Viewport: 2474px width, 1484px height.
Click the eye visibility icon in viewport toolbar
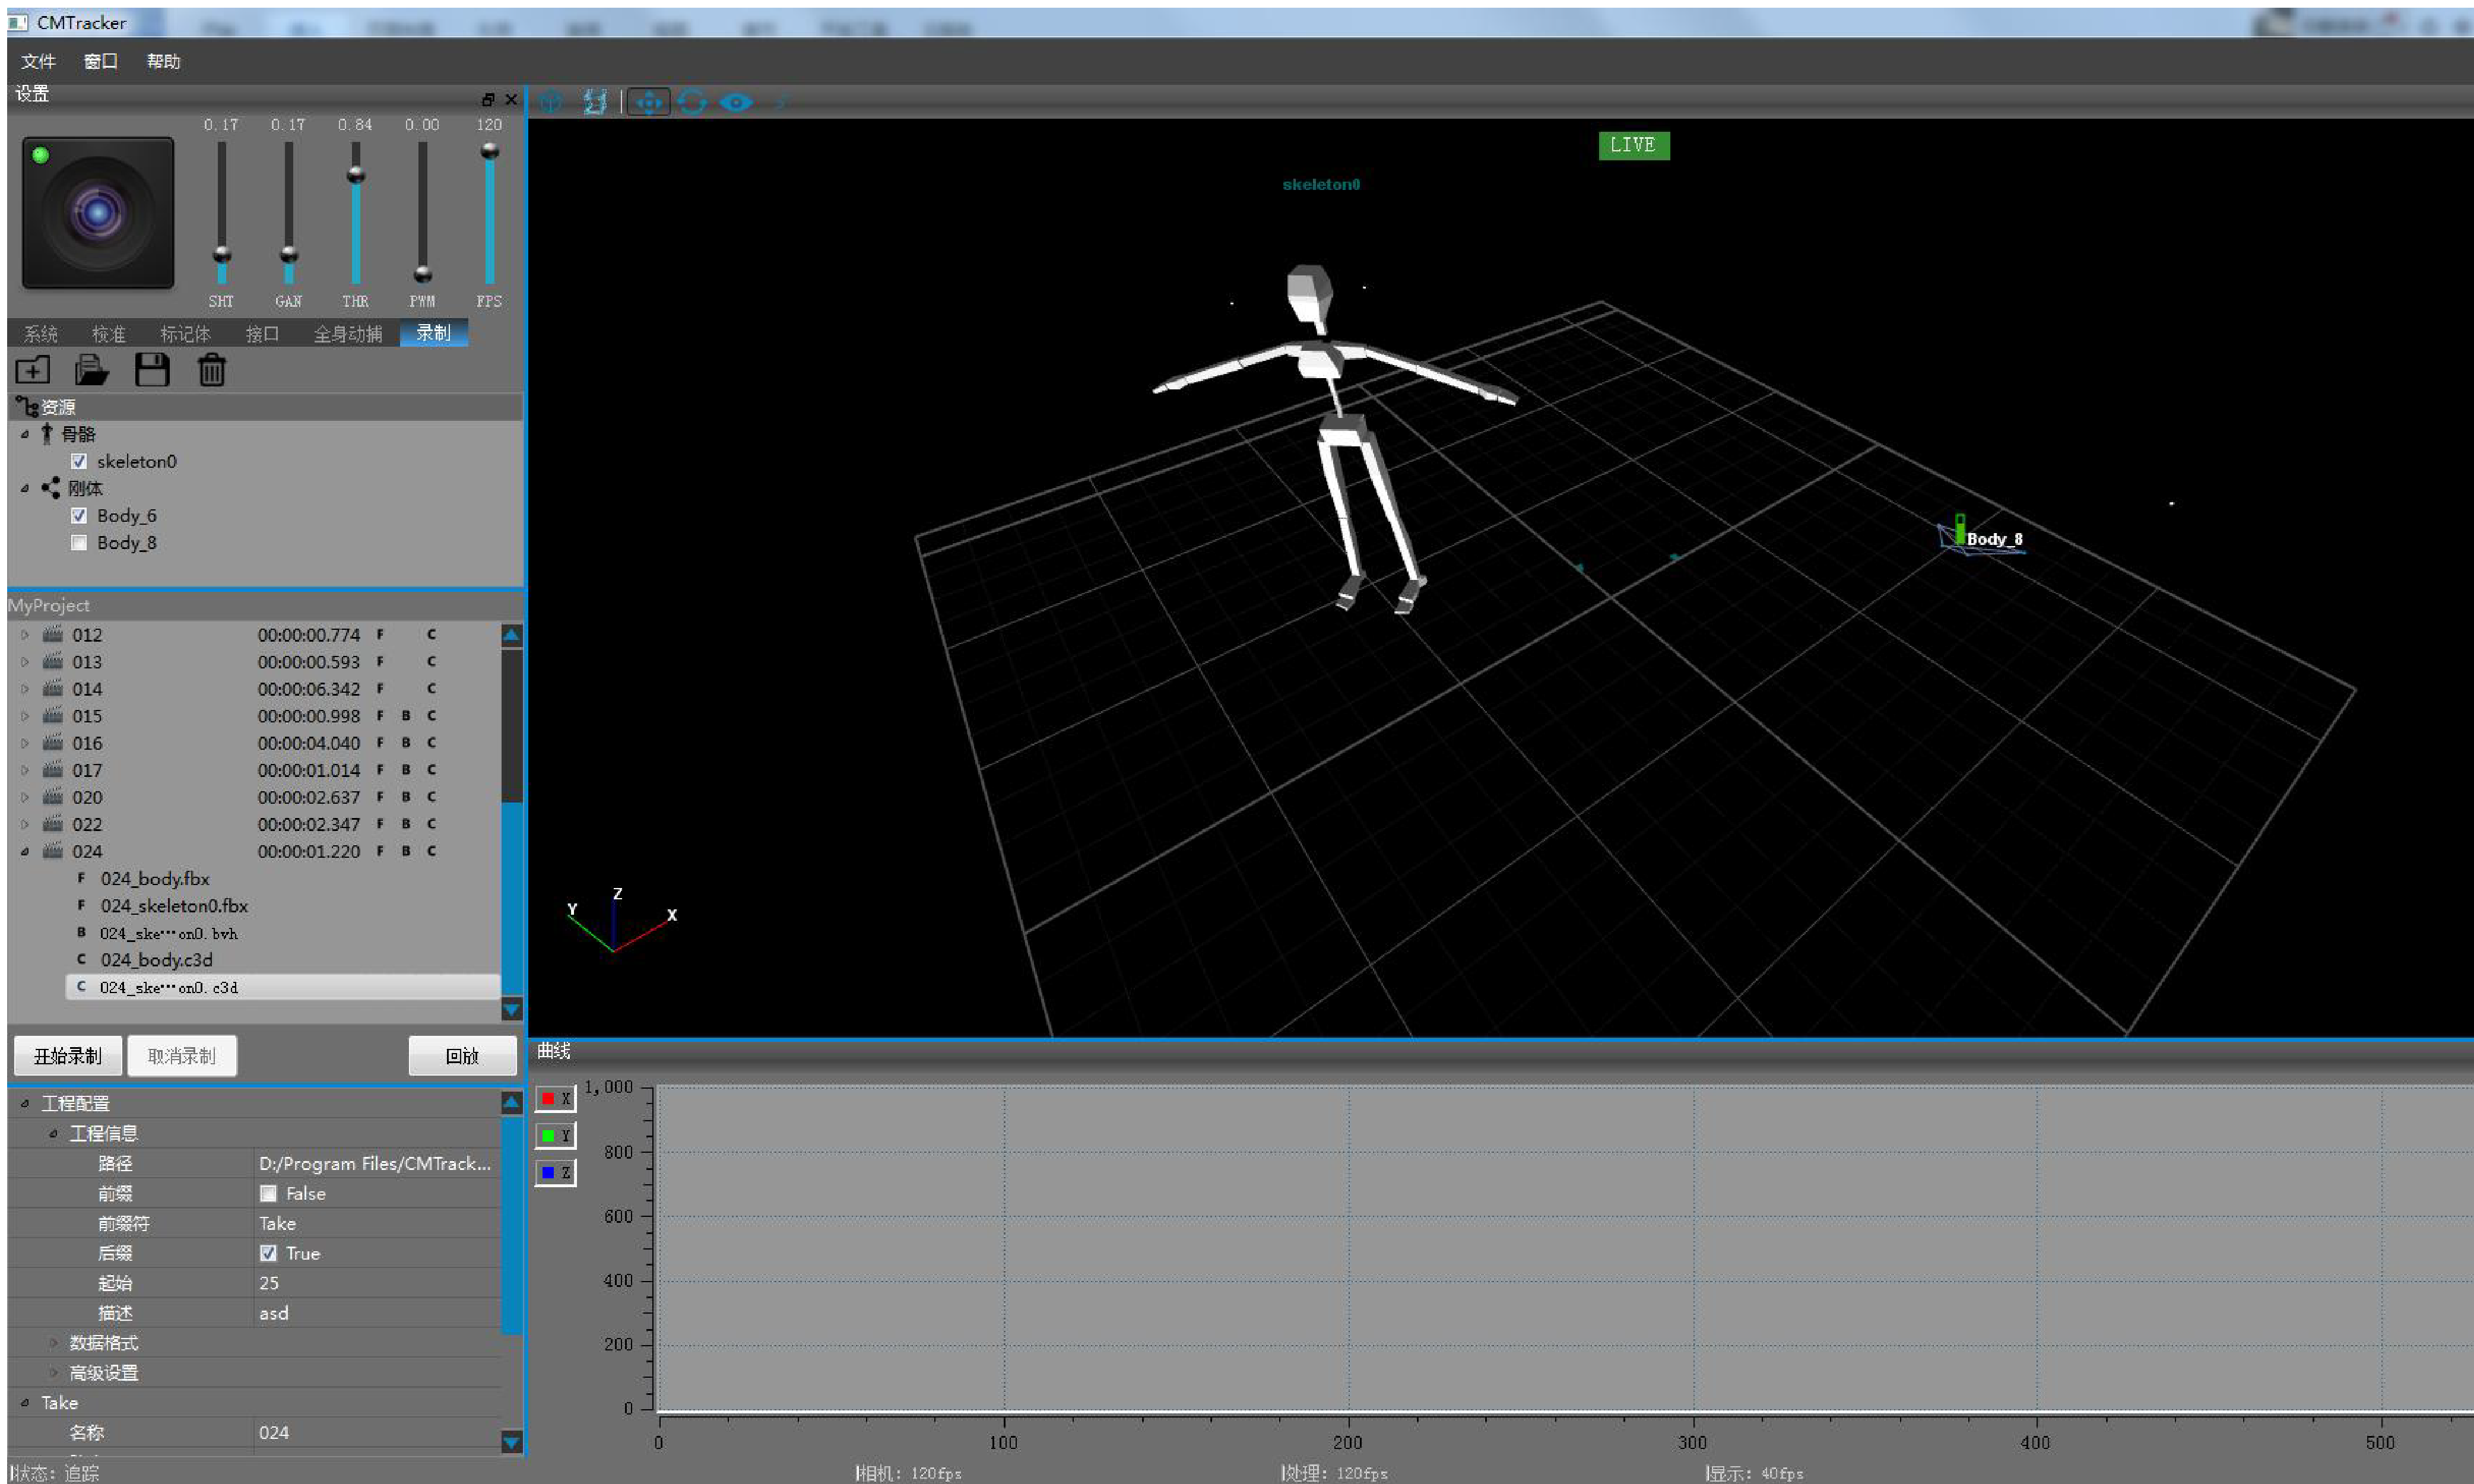click(x=736, y=102)
